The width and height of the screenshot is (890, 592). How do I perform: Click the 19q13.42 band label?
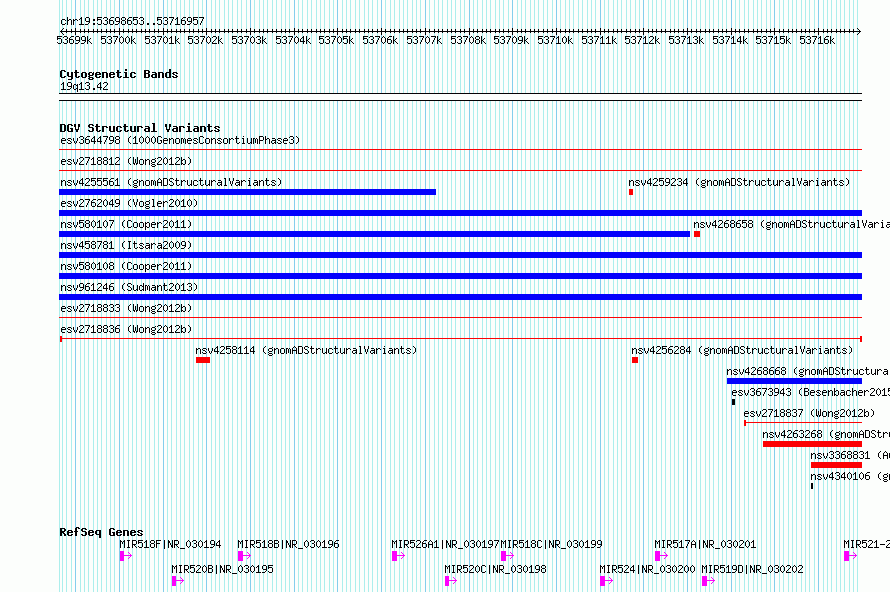tap(84, 86)
